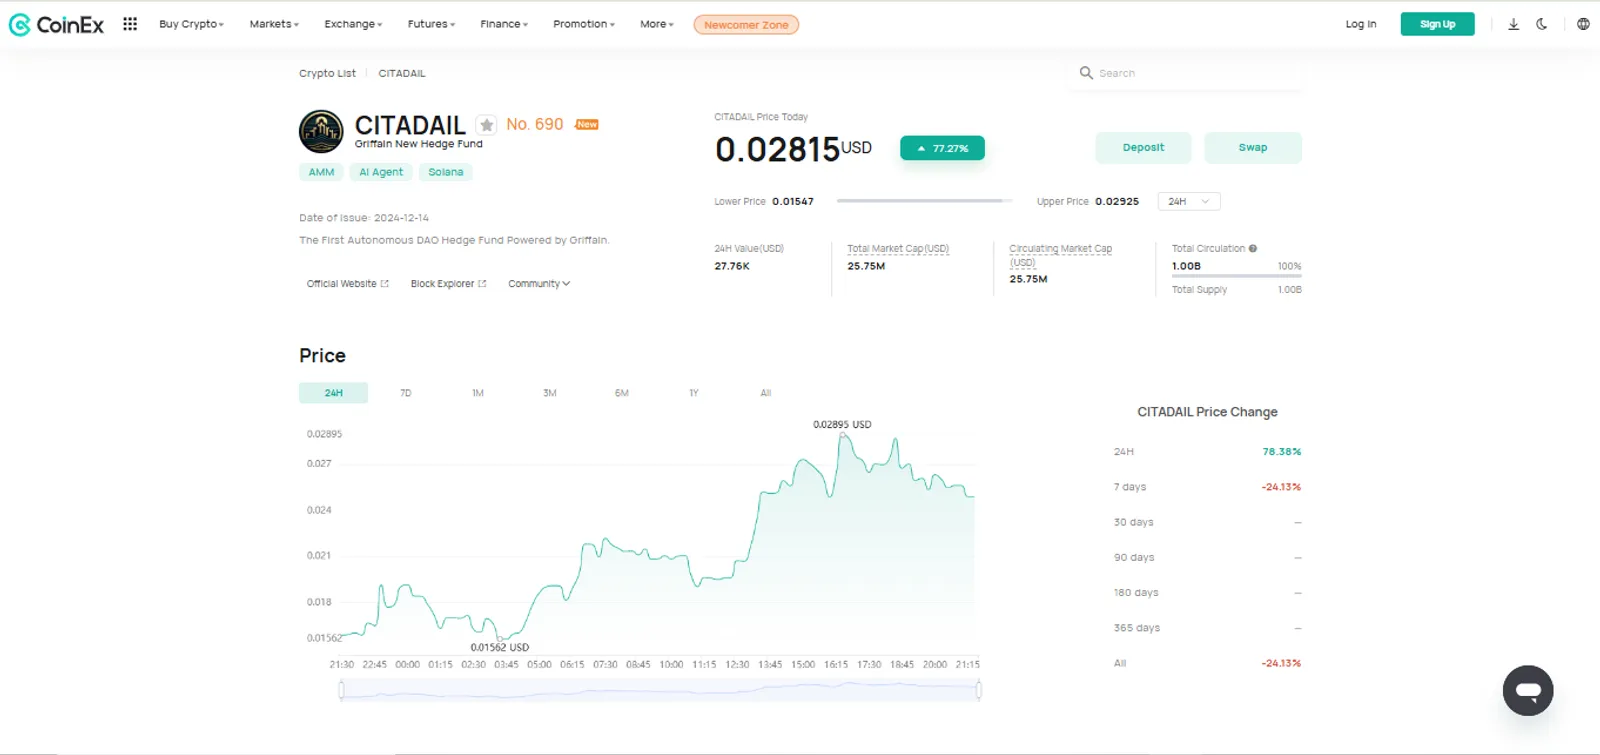
Task: Click the search magnifier icon
Action: coord(1086,73)
